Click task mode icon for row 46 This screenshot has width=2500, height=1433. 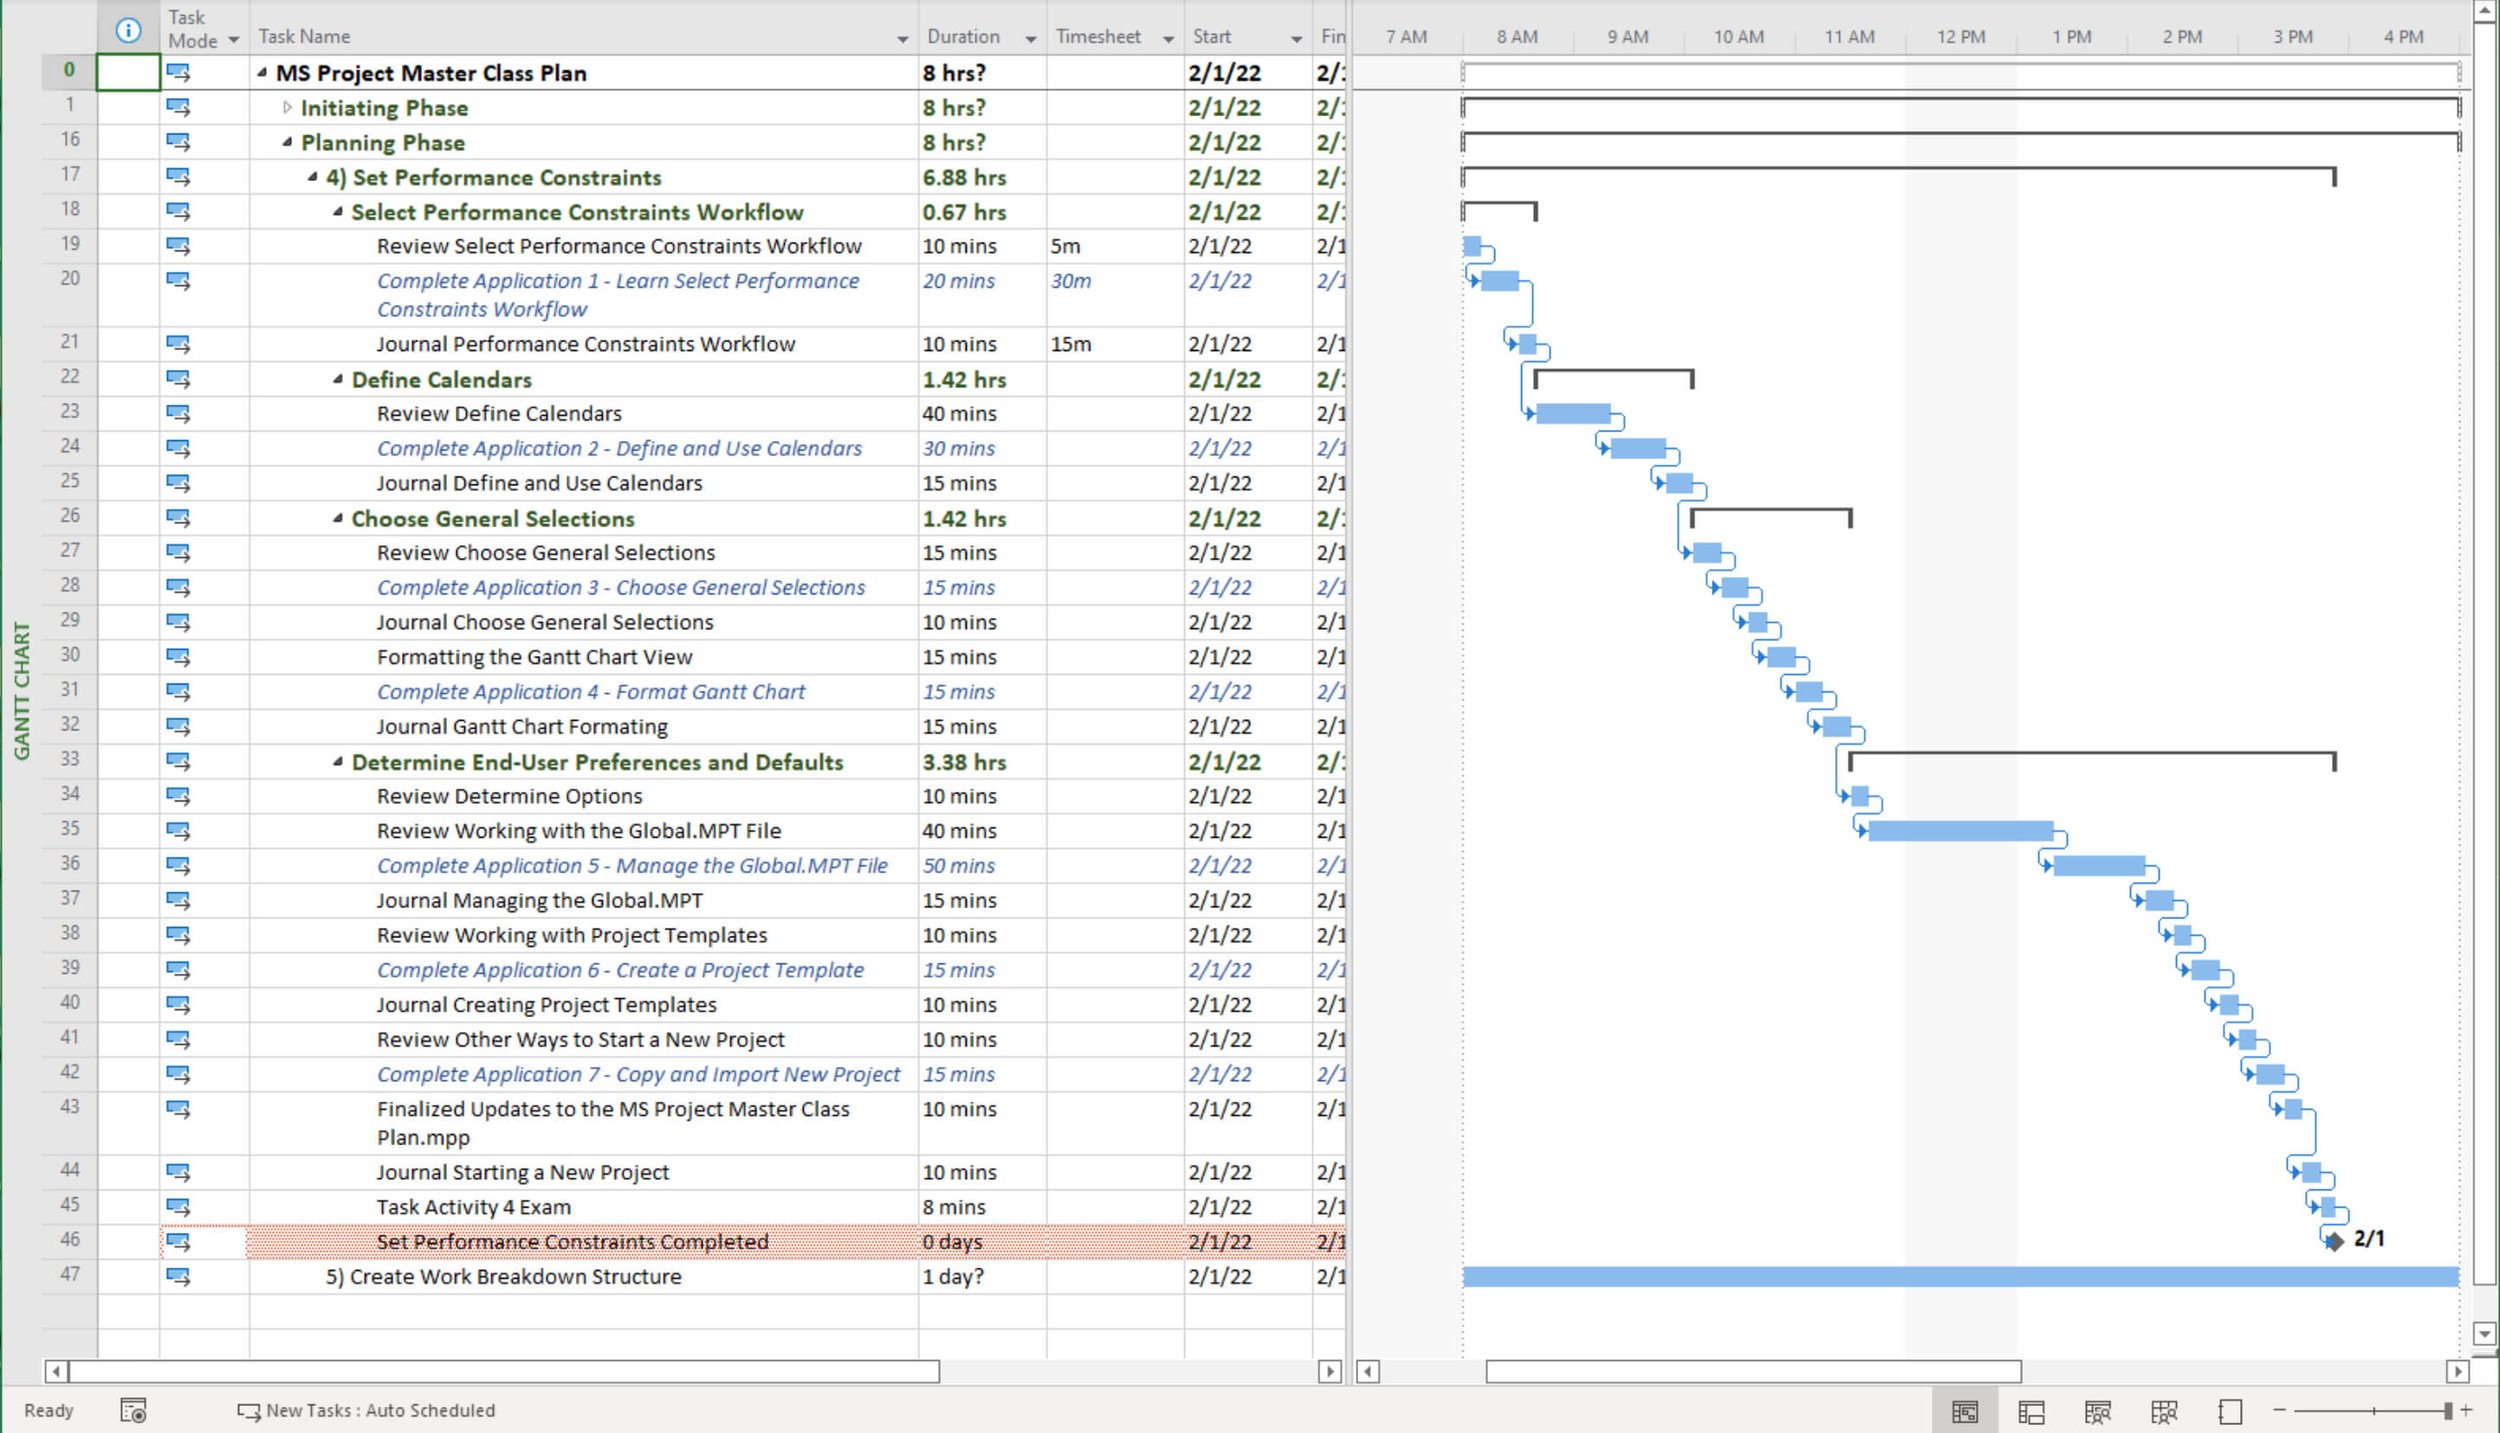pos(178,1241)
